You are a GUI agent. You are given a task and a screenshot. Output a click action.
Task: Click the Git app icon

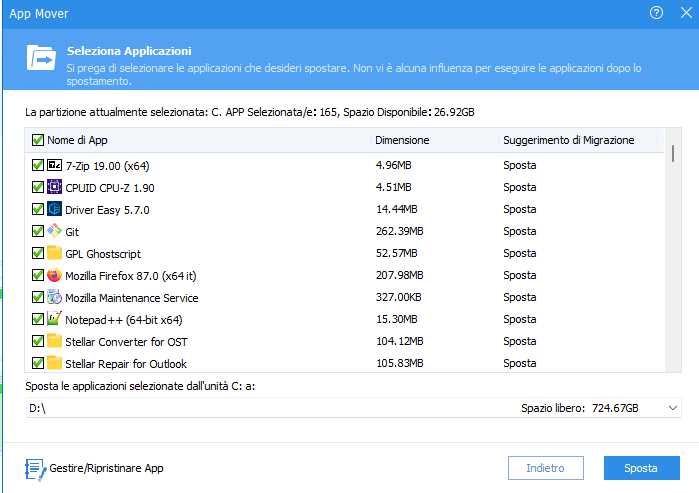[54, 231]
